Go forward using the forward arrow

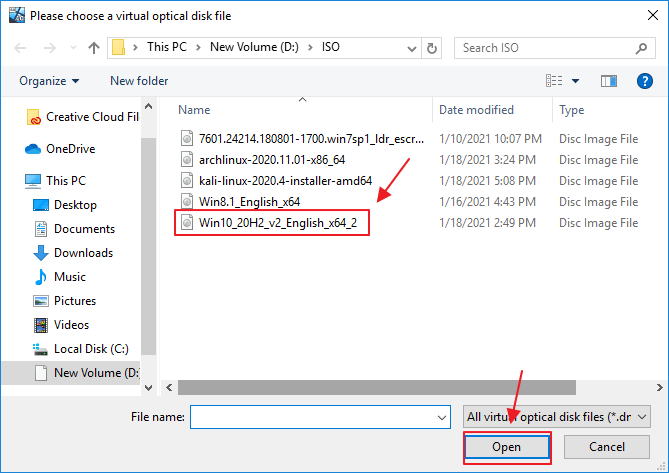pyautogui.click(x=50, y=48)
